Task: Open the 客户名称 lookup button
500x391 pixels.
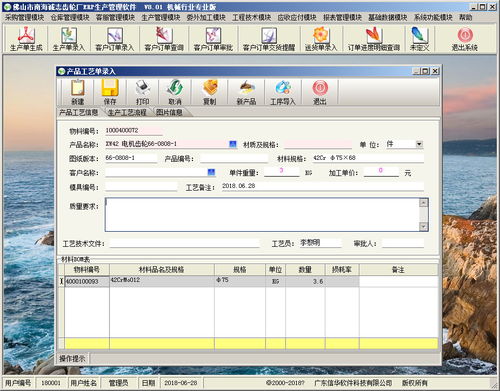Action: pyautogui.click(x=211, y=172)
